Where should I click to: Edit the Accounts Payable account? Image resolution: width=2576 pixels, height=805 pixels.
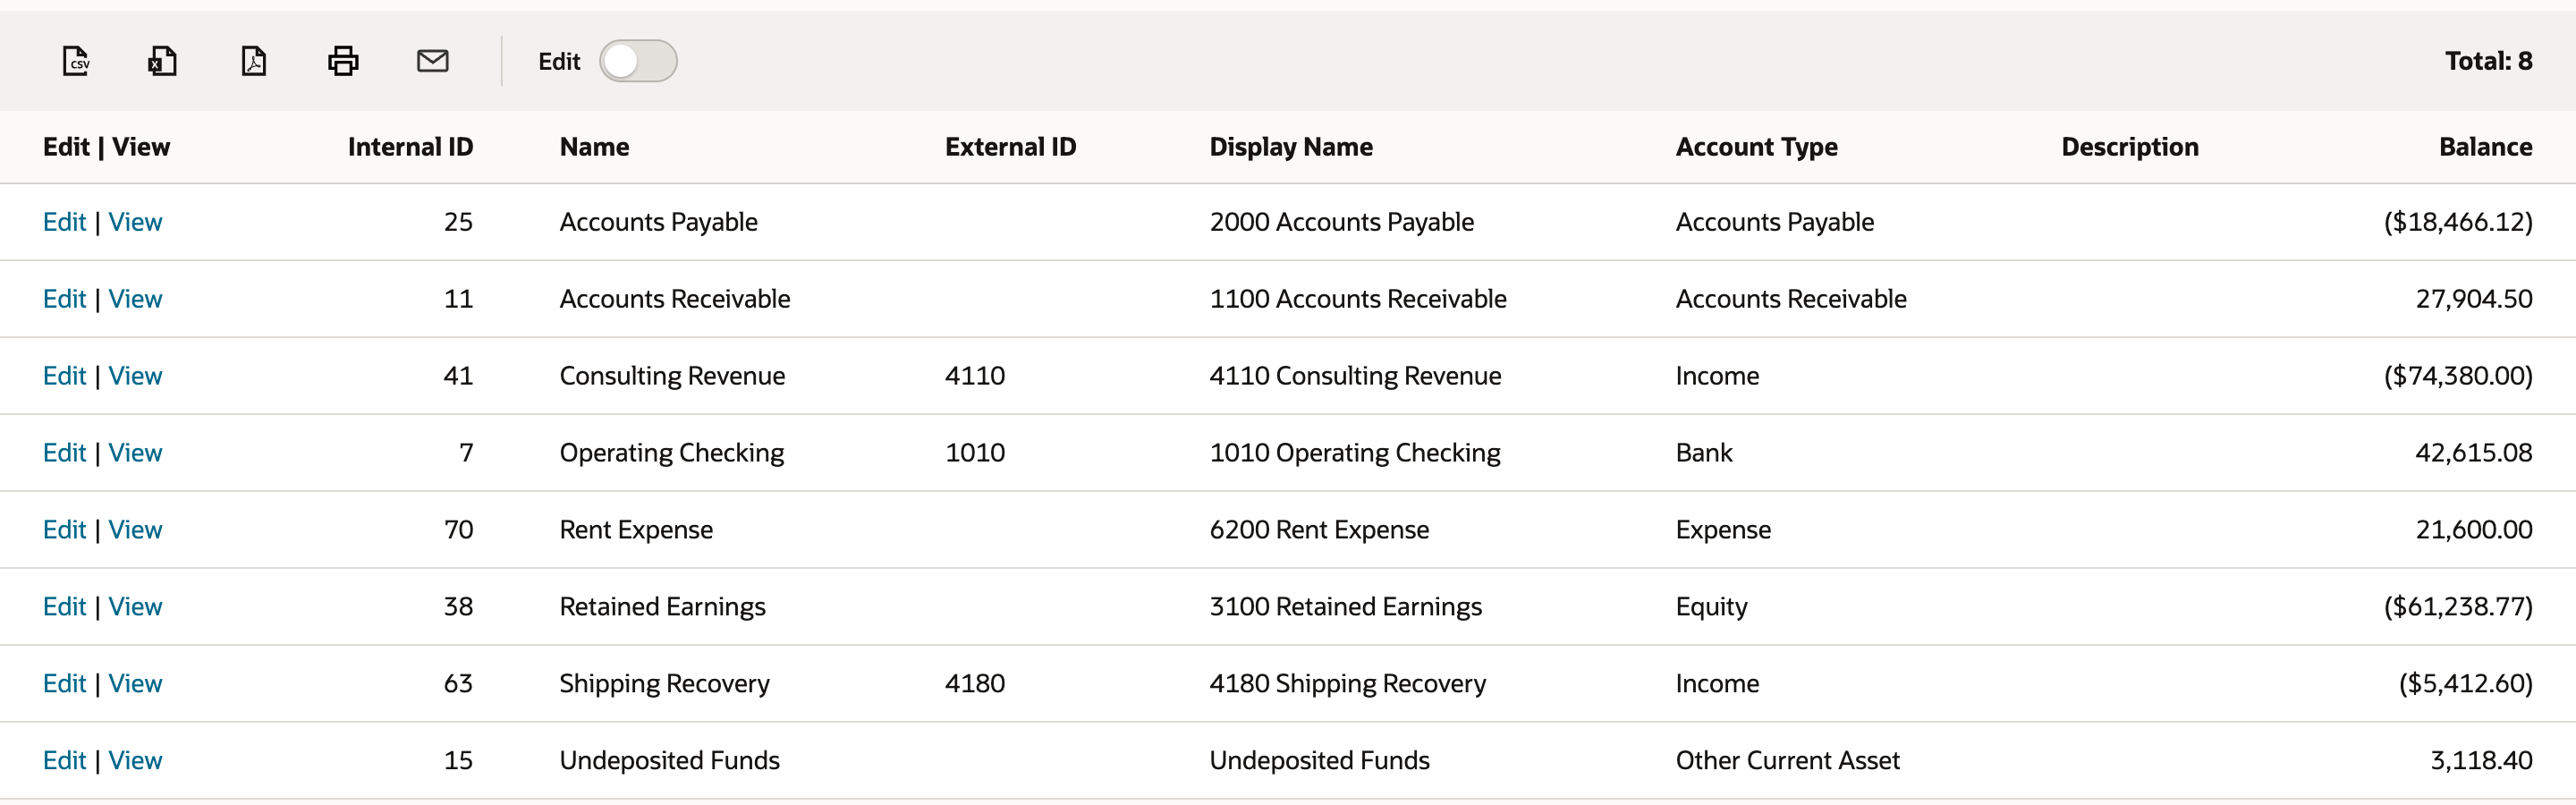coord(64,222)
